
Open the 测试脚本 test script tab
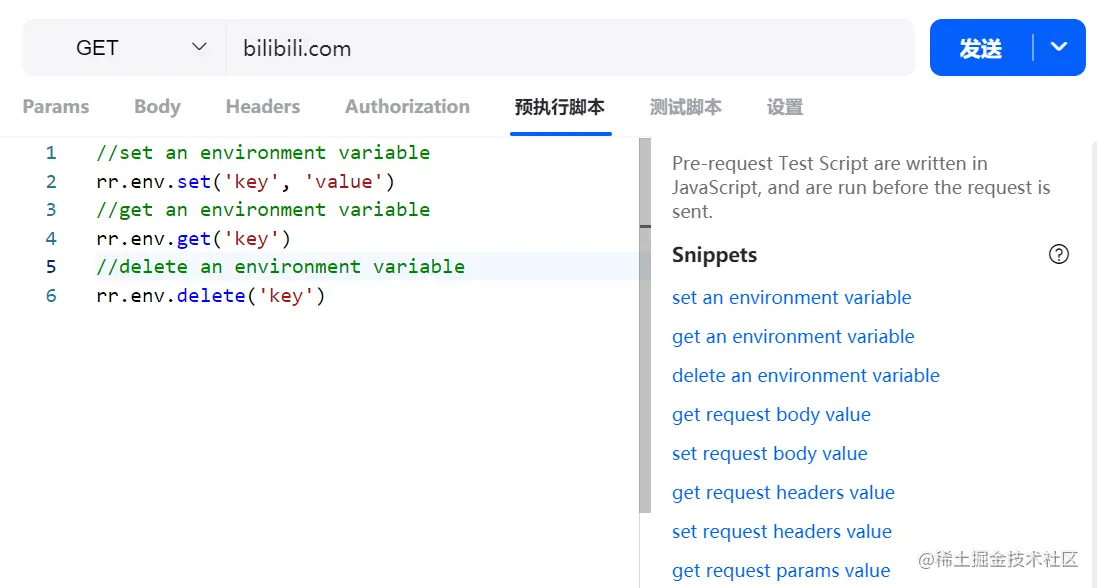[685, 107]
